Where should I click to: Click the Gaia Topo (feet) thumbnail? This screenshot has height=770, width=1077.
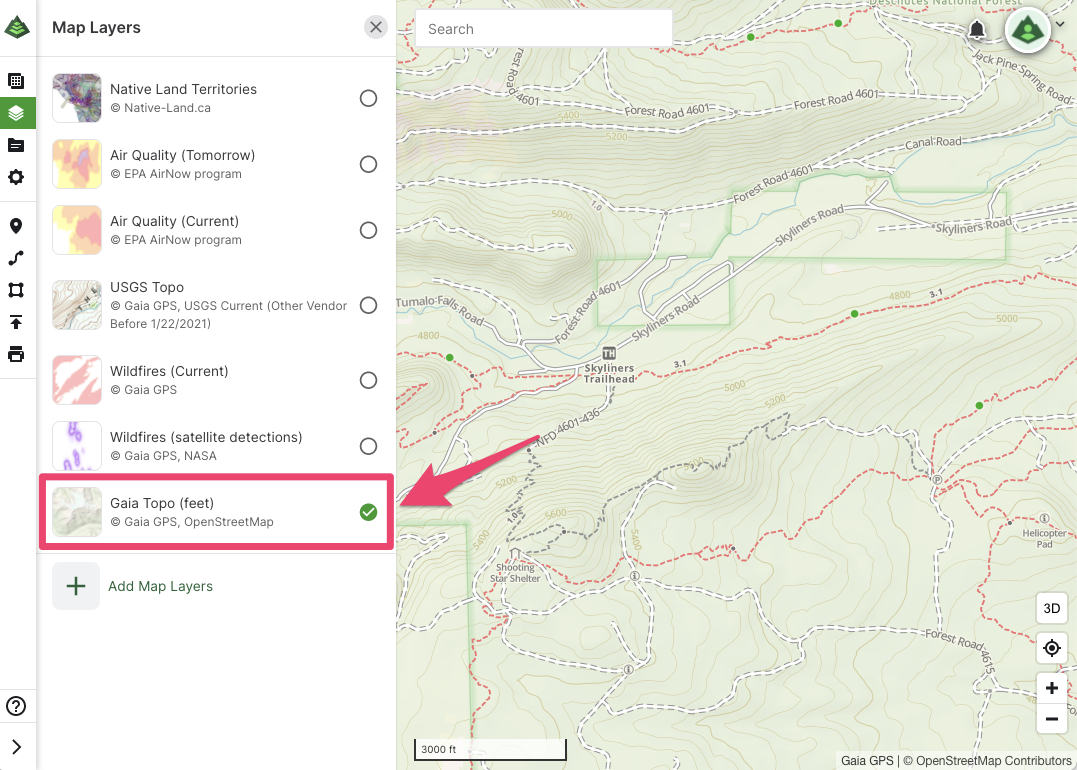pyautogui.click(x=77, y=512)
